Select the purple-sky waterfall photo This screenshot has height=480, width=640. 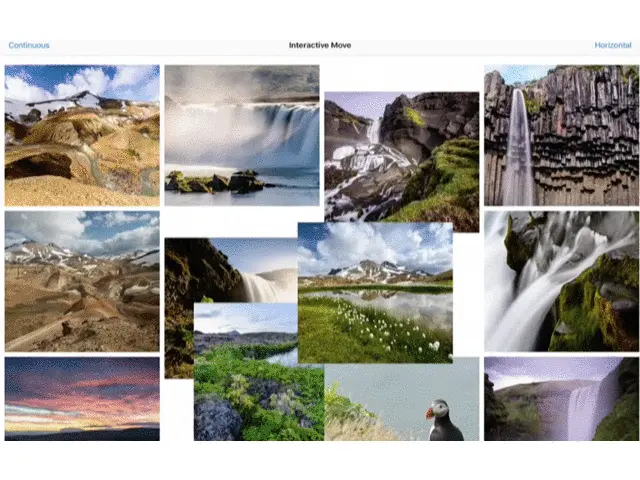562,399
